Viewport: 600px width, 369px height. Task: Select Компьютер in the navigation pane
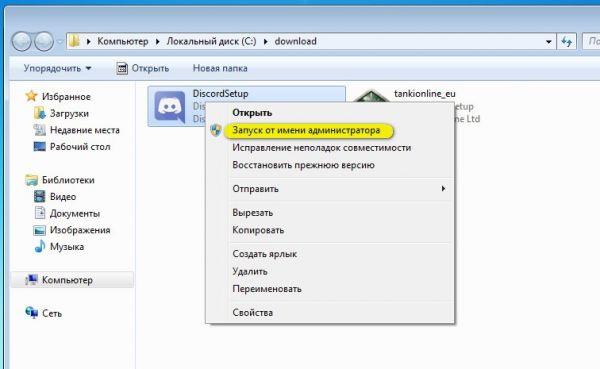point(67,280)
